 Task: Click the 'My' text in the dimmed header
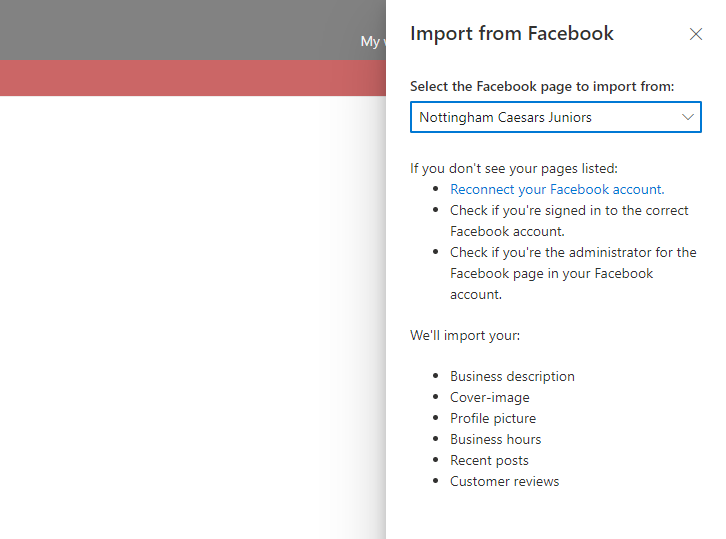[x=370, y=42]
